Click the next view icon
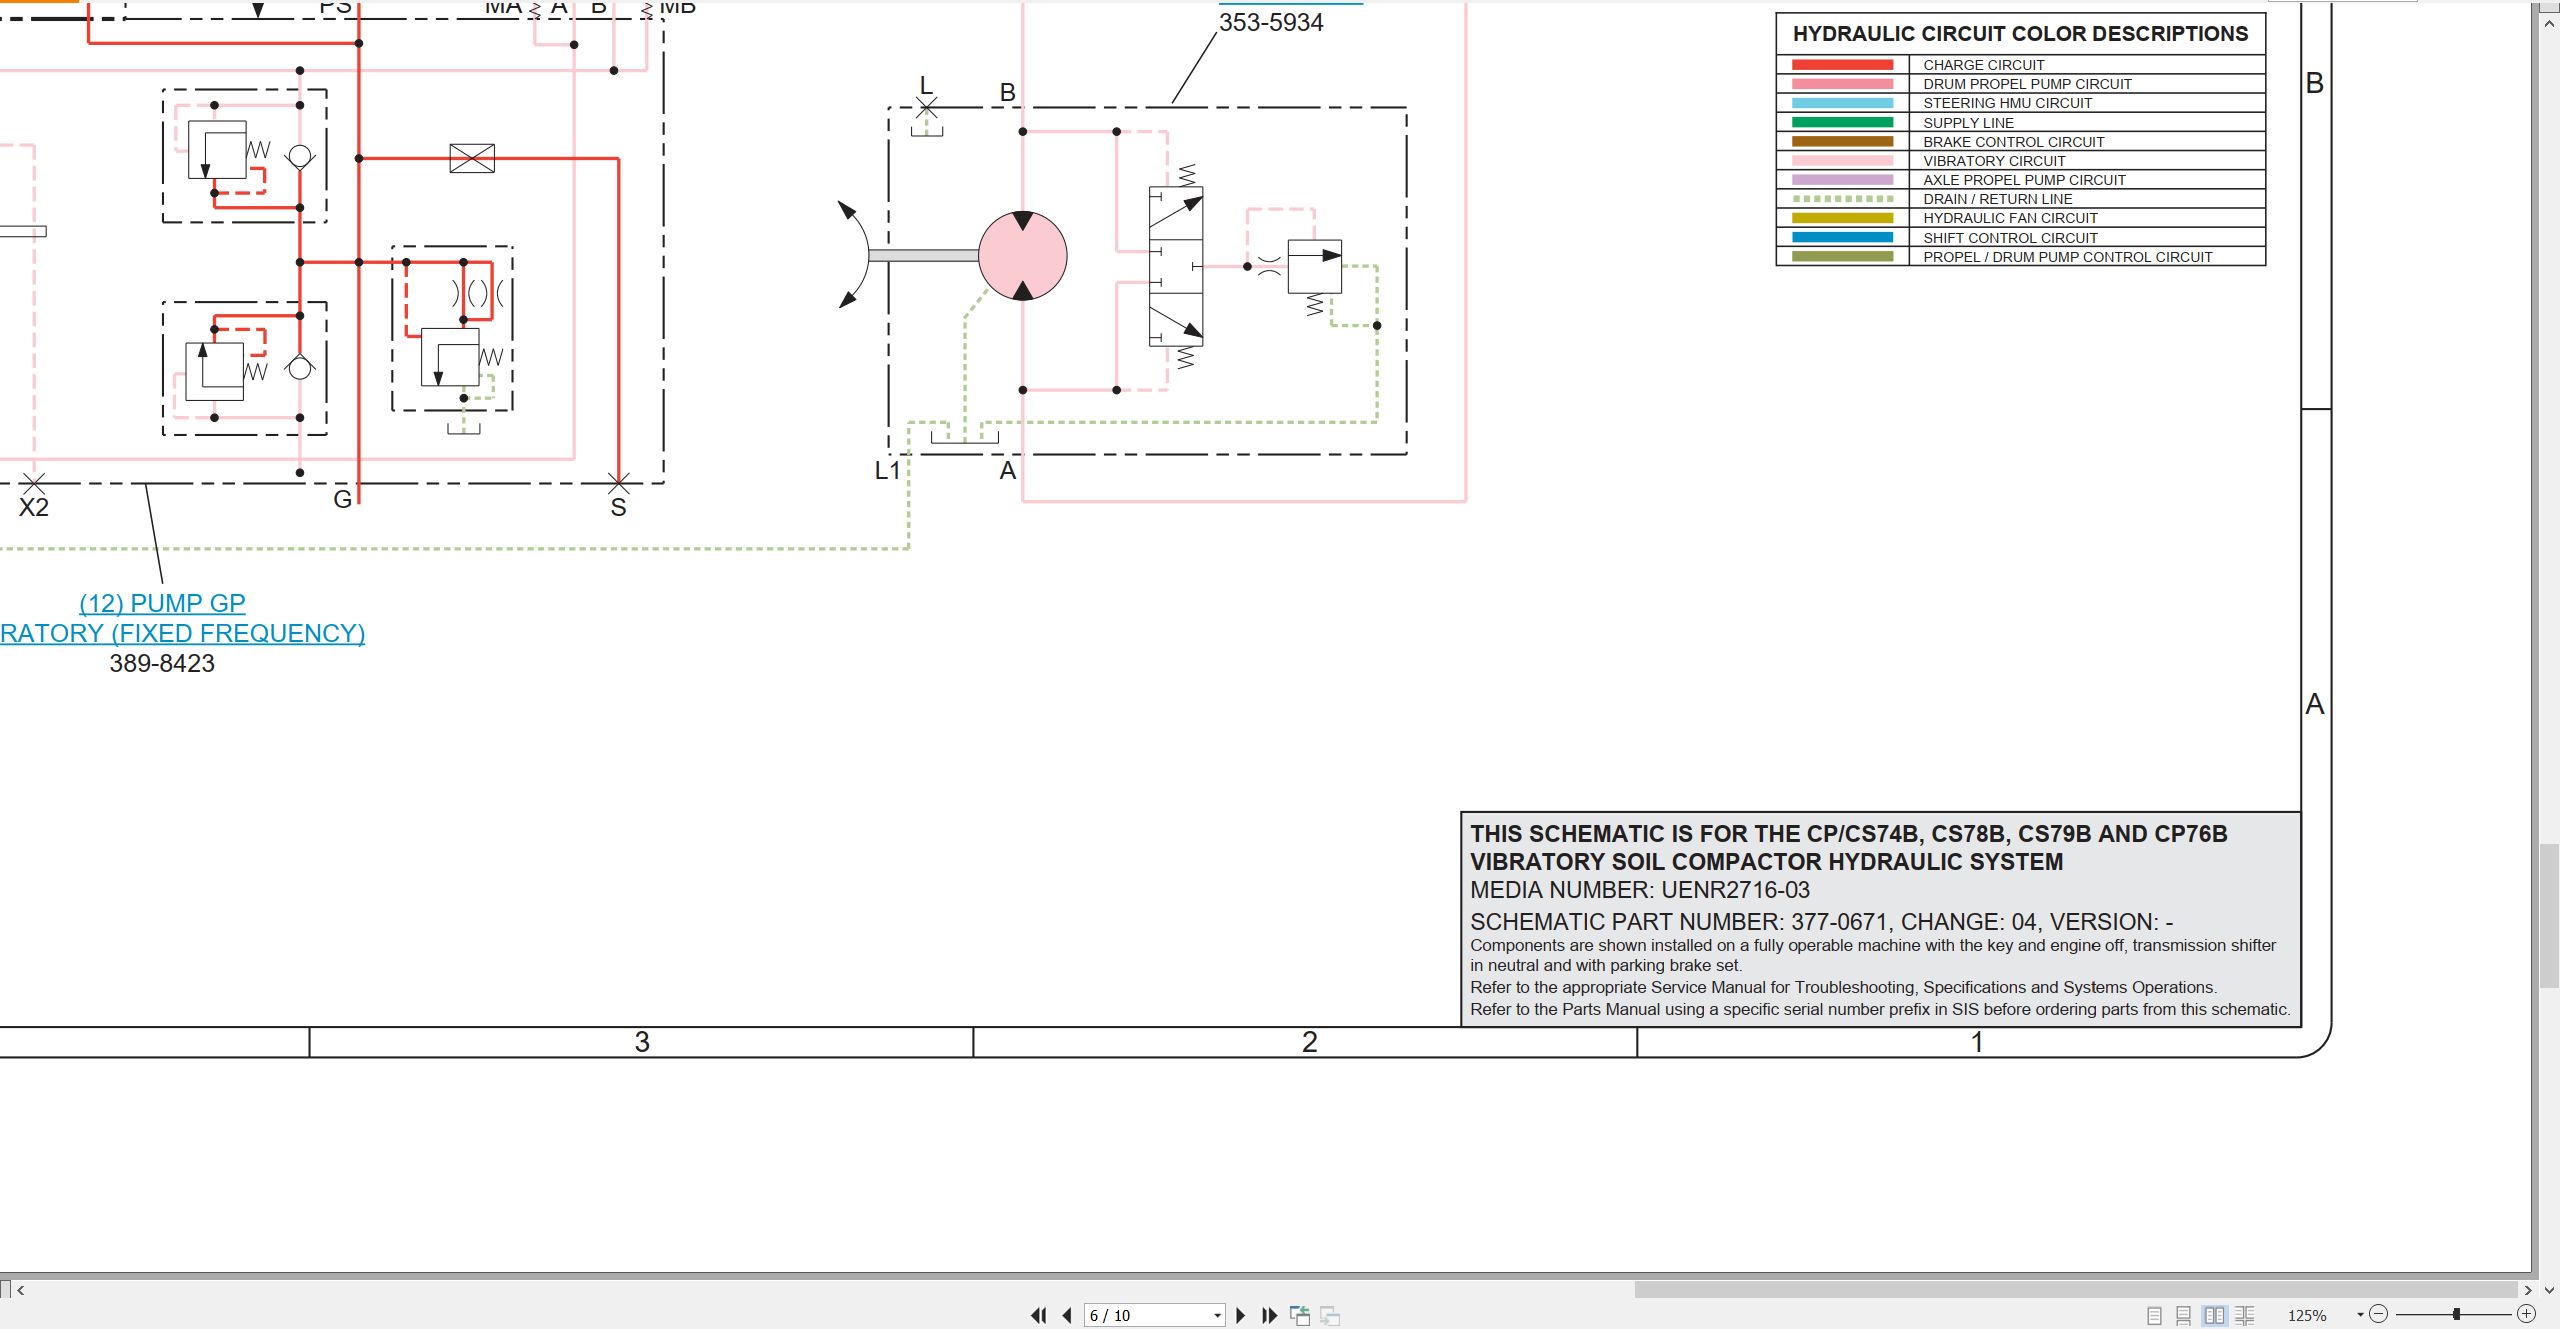The height and width of the screenshot is (1329, 2560). [1330, 1316]
